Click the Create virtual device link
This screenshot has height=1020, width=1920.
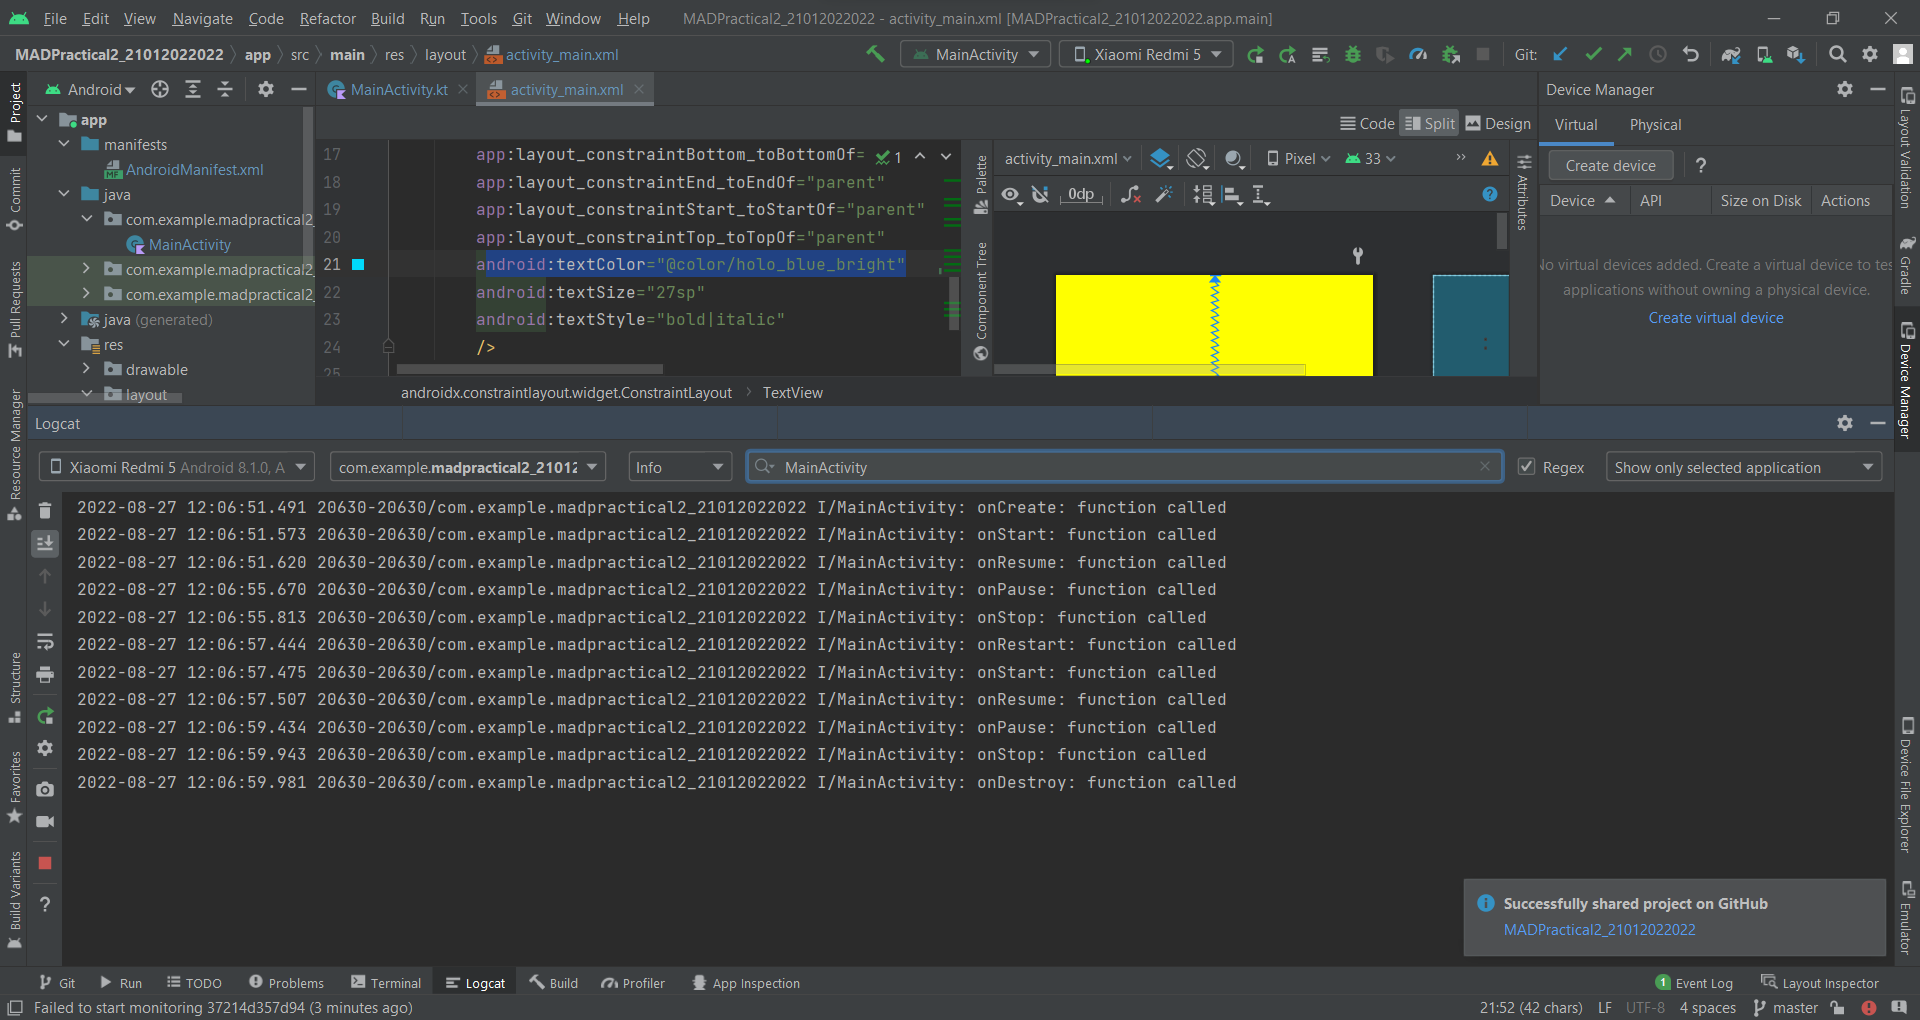pos(1714,318)
